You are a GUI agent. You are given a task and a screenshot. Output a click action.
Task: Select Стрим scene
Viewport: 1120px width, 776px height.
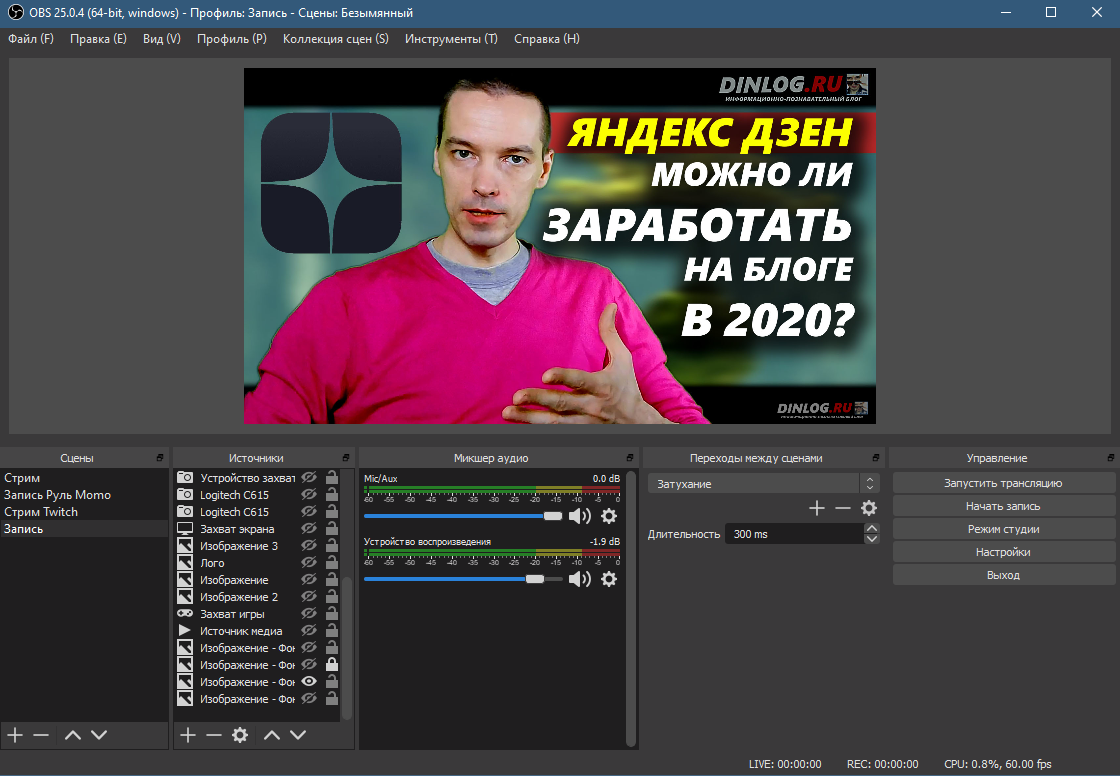click(x=84, y=477)
